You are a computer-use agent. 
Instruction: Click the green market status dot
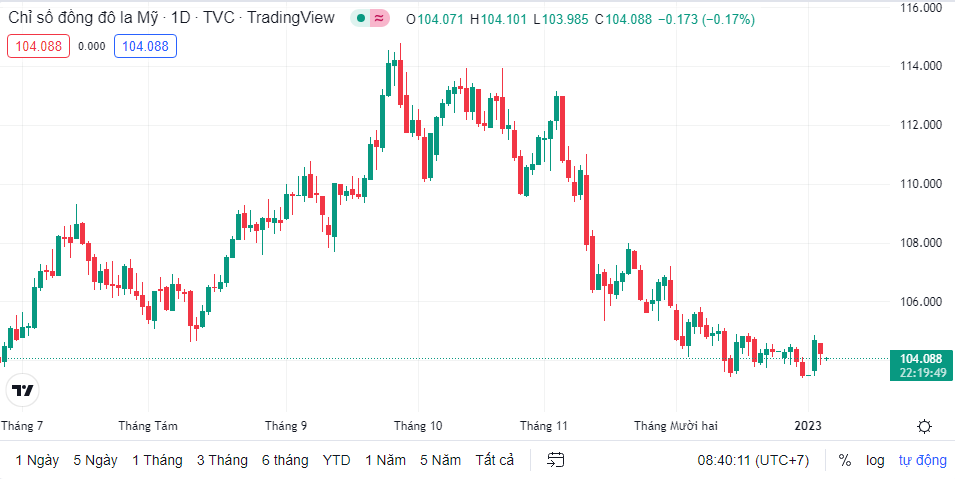[359, 19]
